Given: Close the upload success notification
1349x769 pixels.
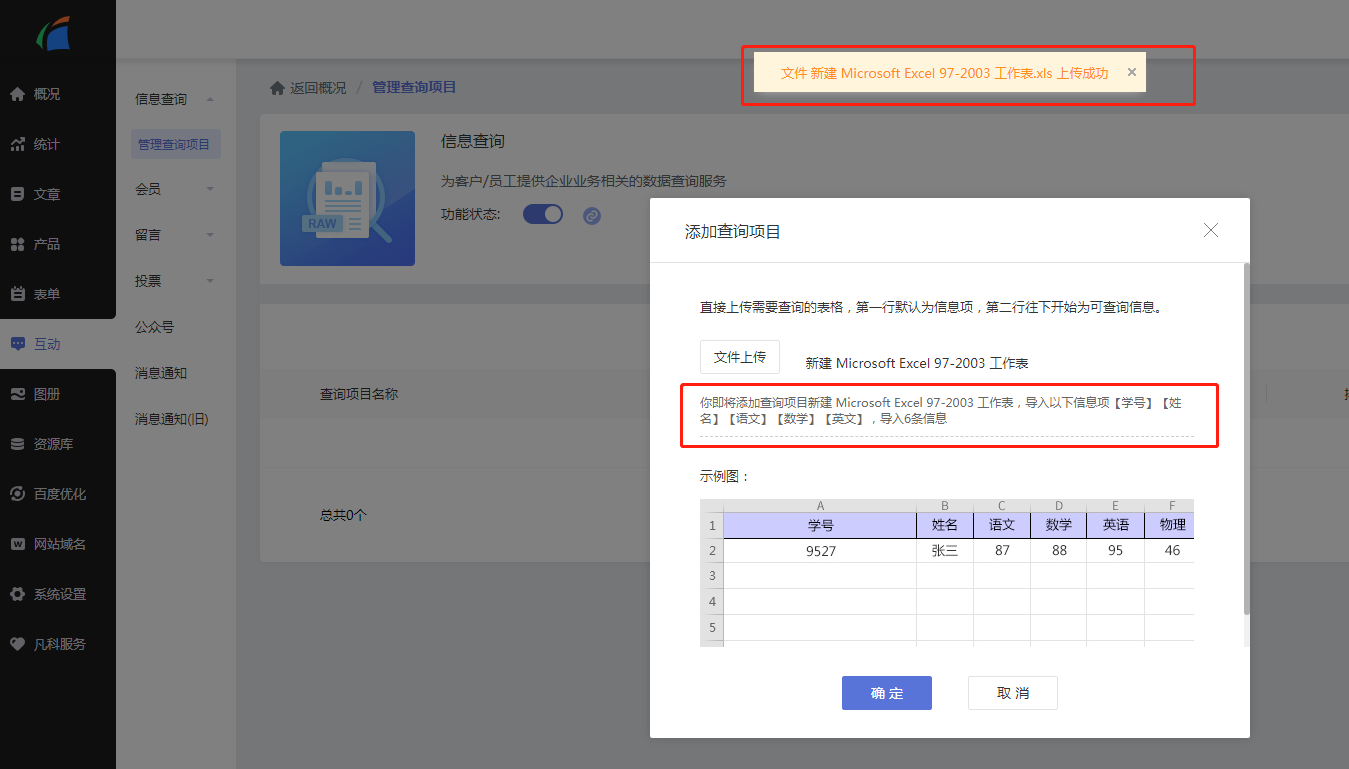Looking at the screenshot, I should click(x=1132, y=72).
